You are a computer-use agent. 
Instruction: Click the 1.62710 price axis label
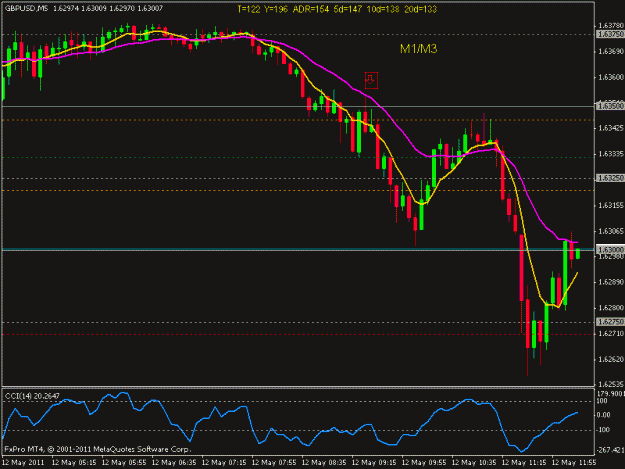611,333
